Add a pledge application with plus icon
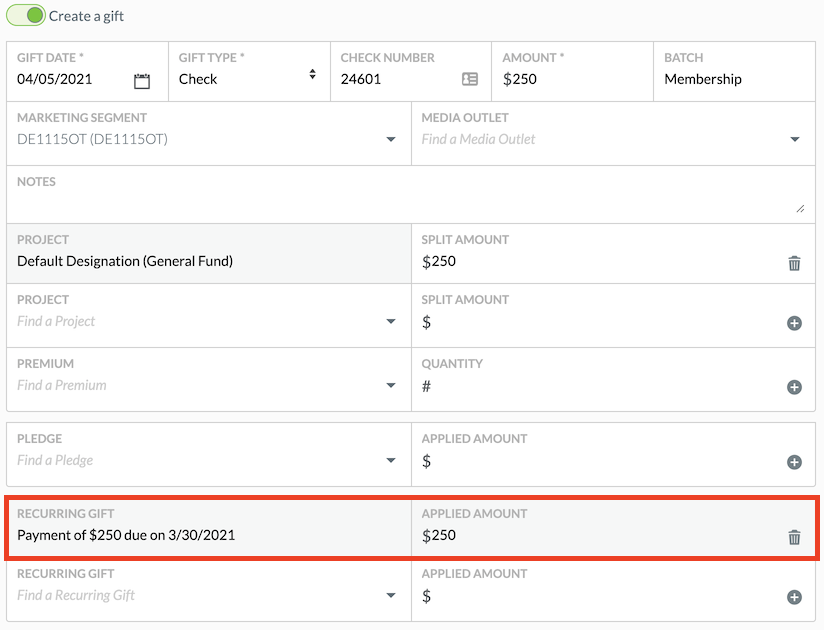The height and width of the screenshot is (630, 824). click(x=794, y=462)
